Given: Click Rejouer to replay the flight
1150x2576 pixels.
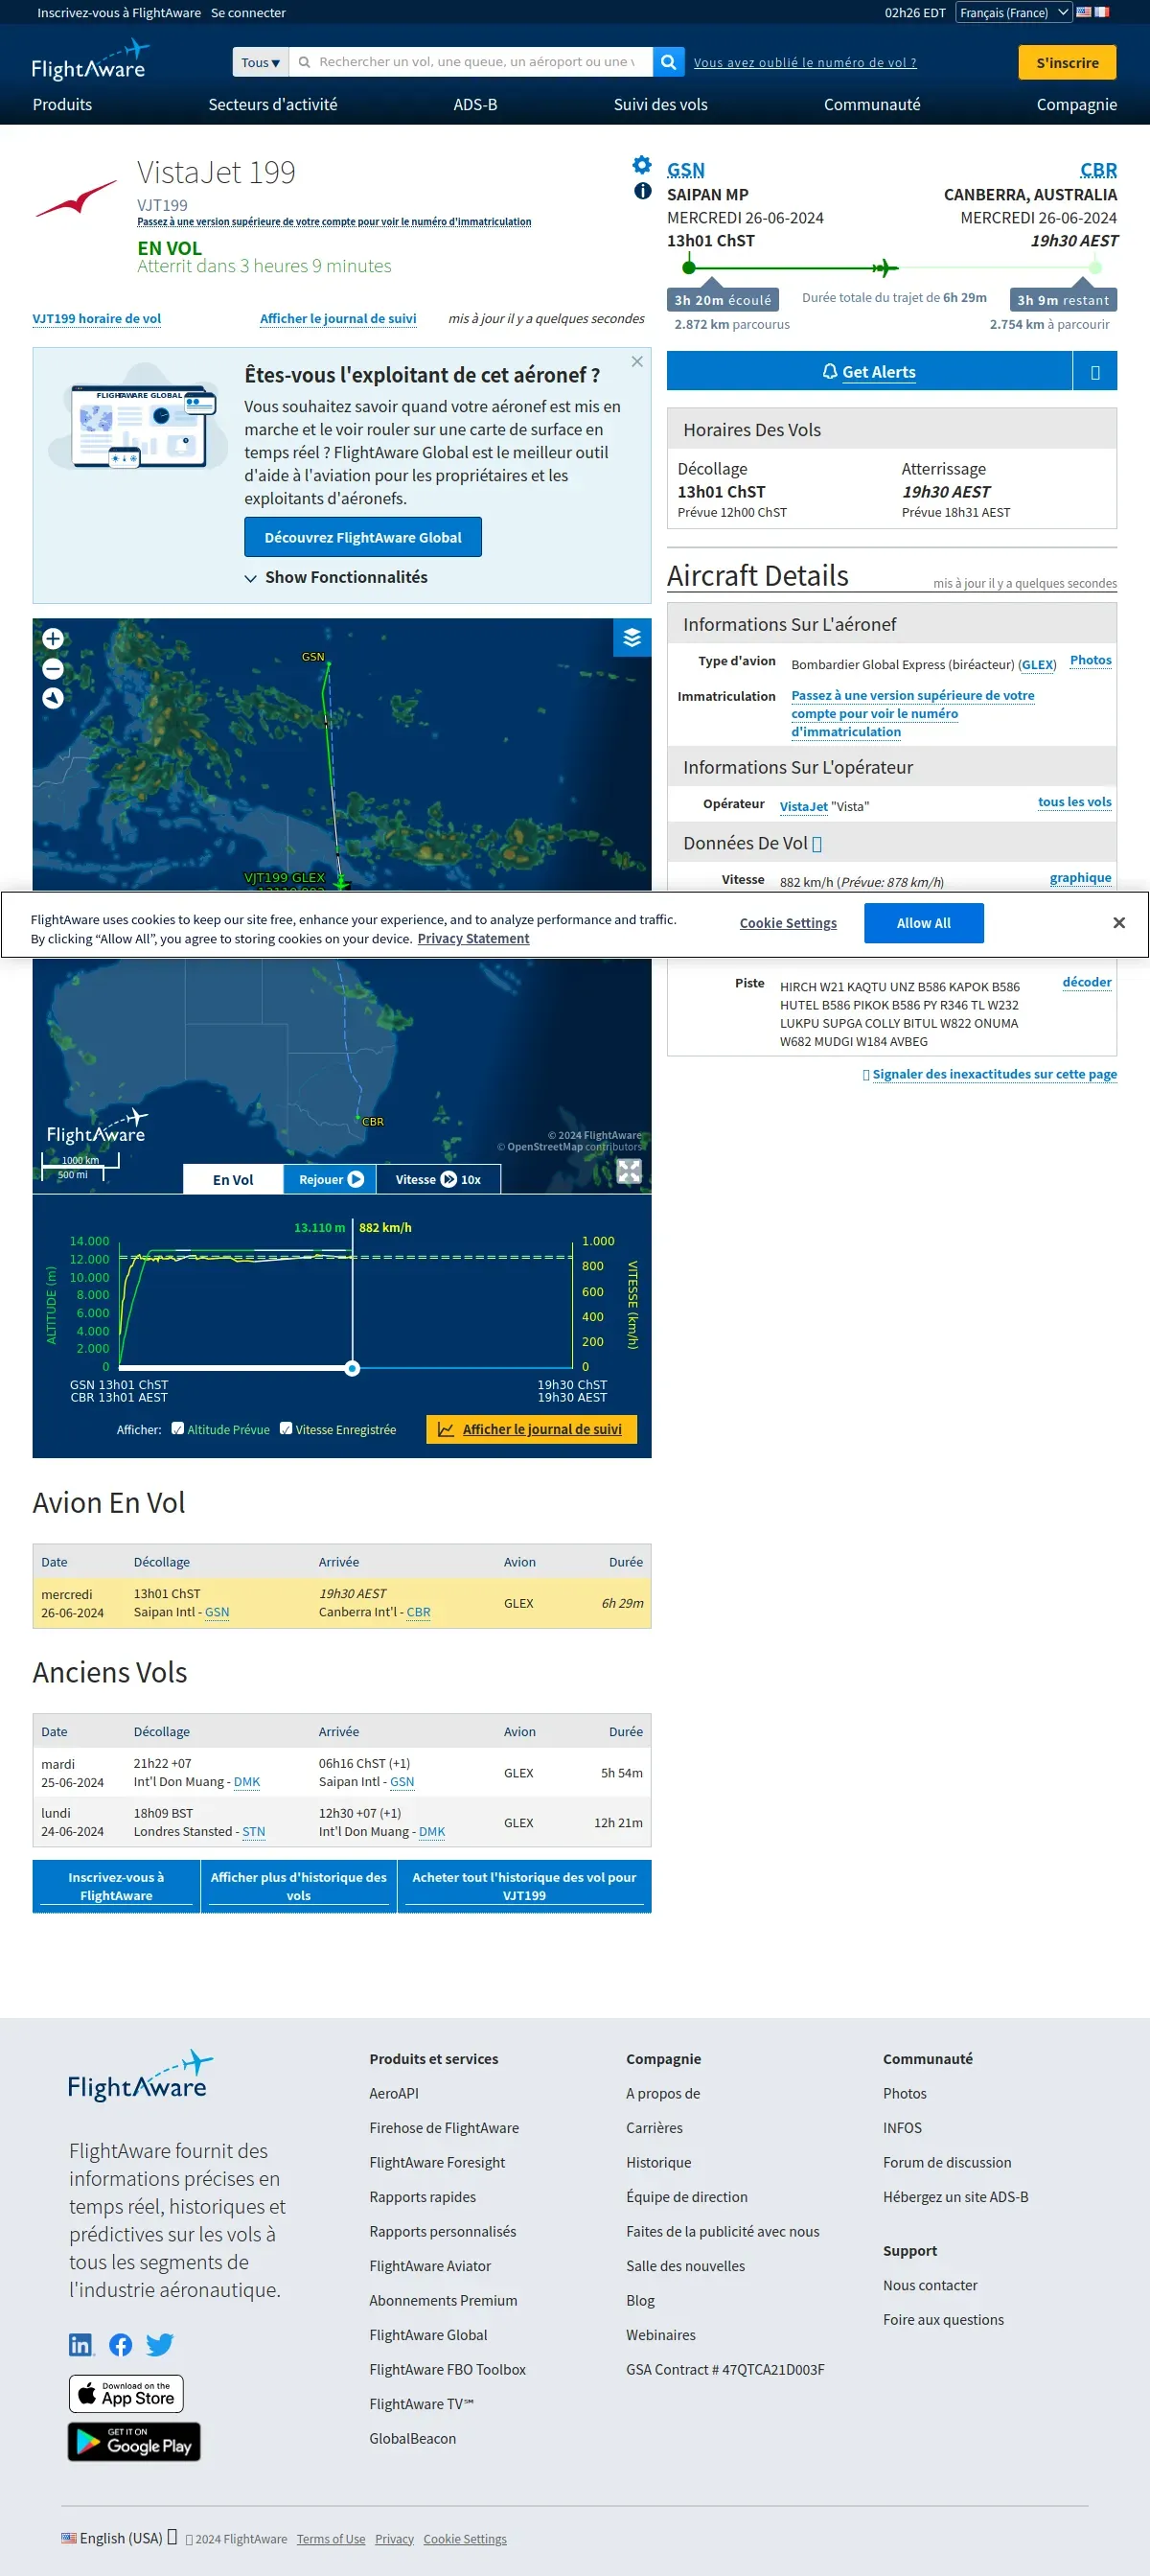Looking at the screenshot, I should (x=330, y=1180).
